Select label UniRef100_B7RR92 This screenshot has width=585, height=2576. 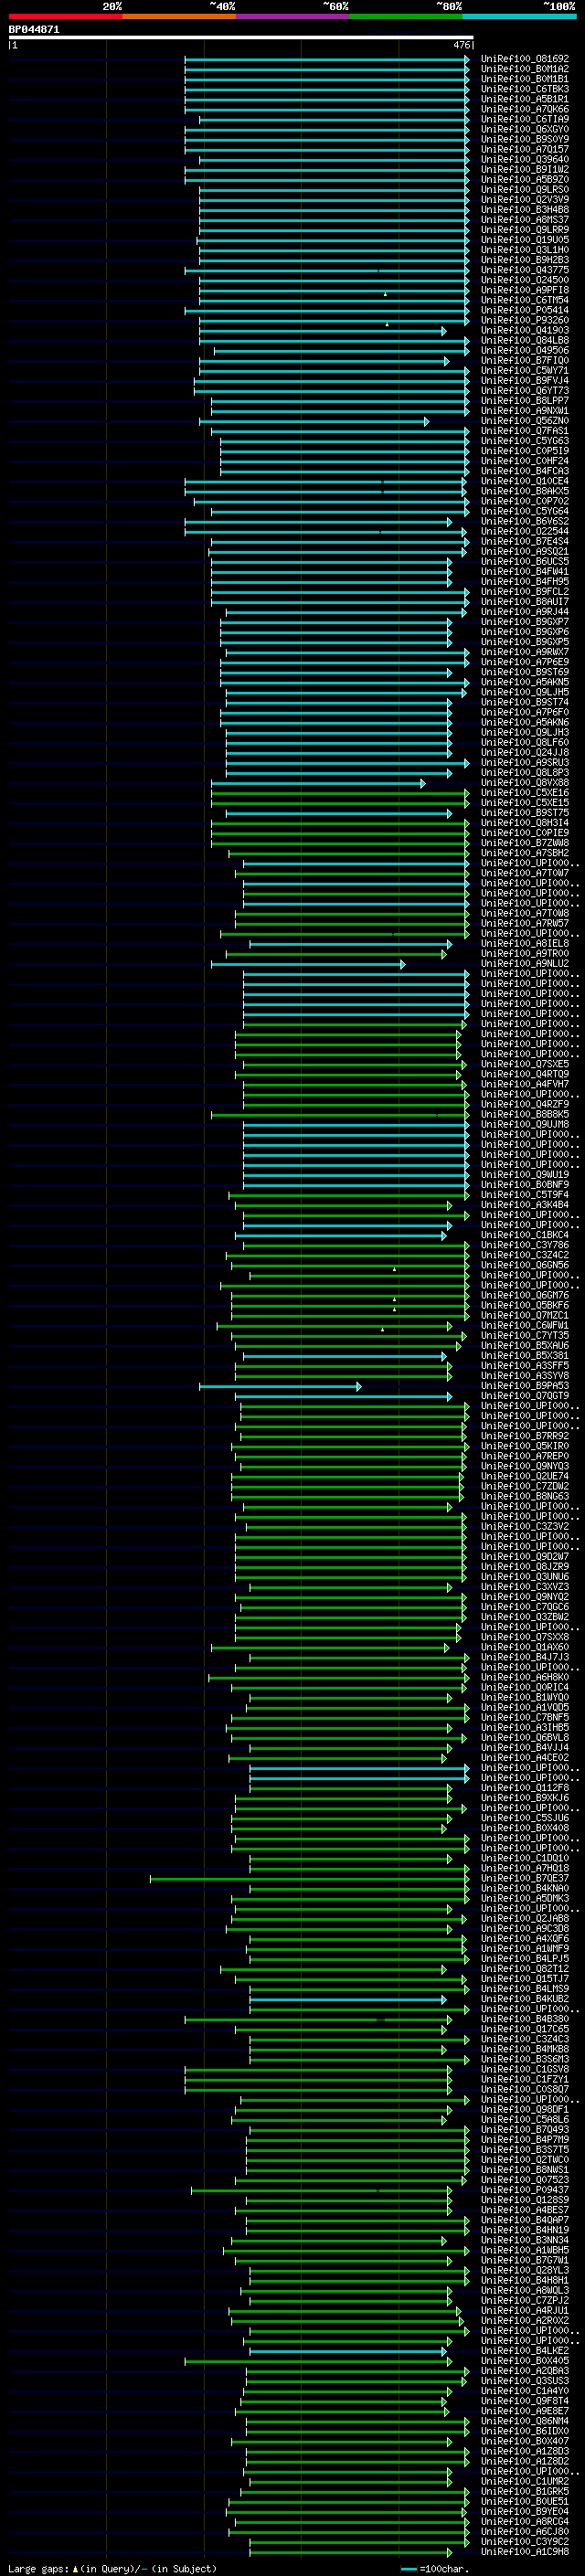point(525,1436)
